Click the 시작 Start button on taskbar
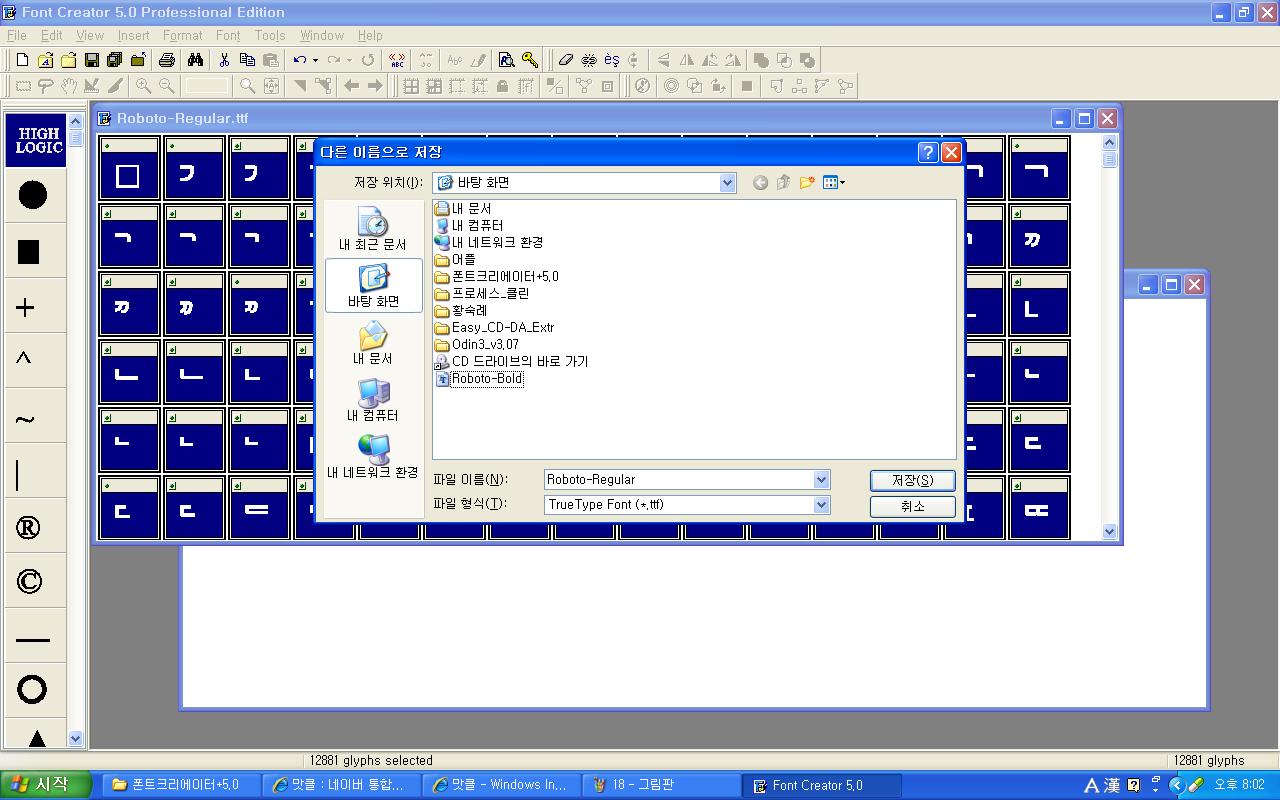 [45, 785]
